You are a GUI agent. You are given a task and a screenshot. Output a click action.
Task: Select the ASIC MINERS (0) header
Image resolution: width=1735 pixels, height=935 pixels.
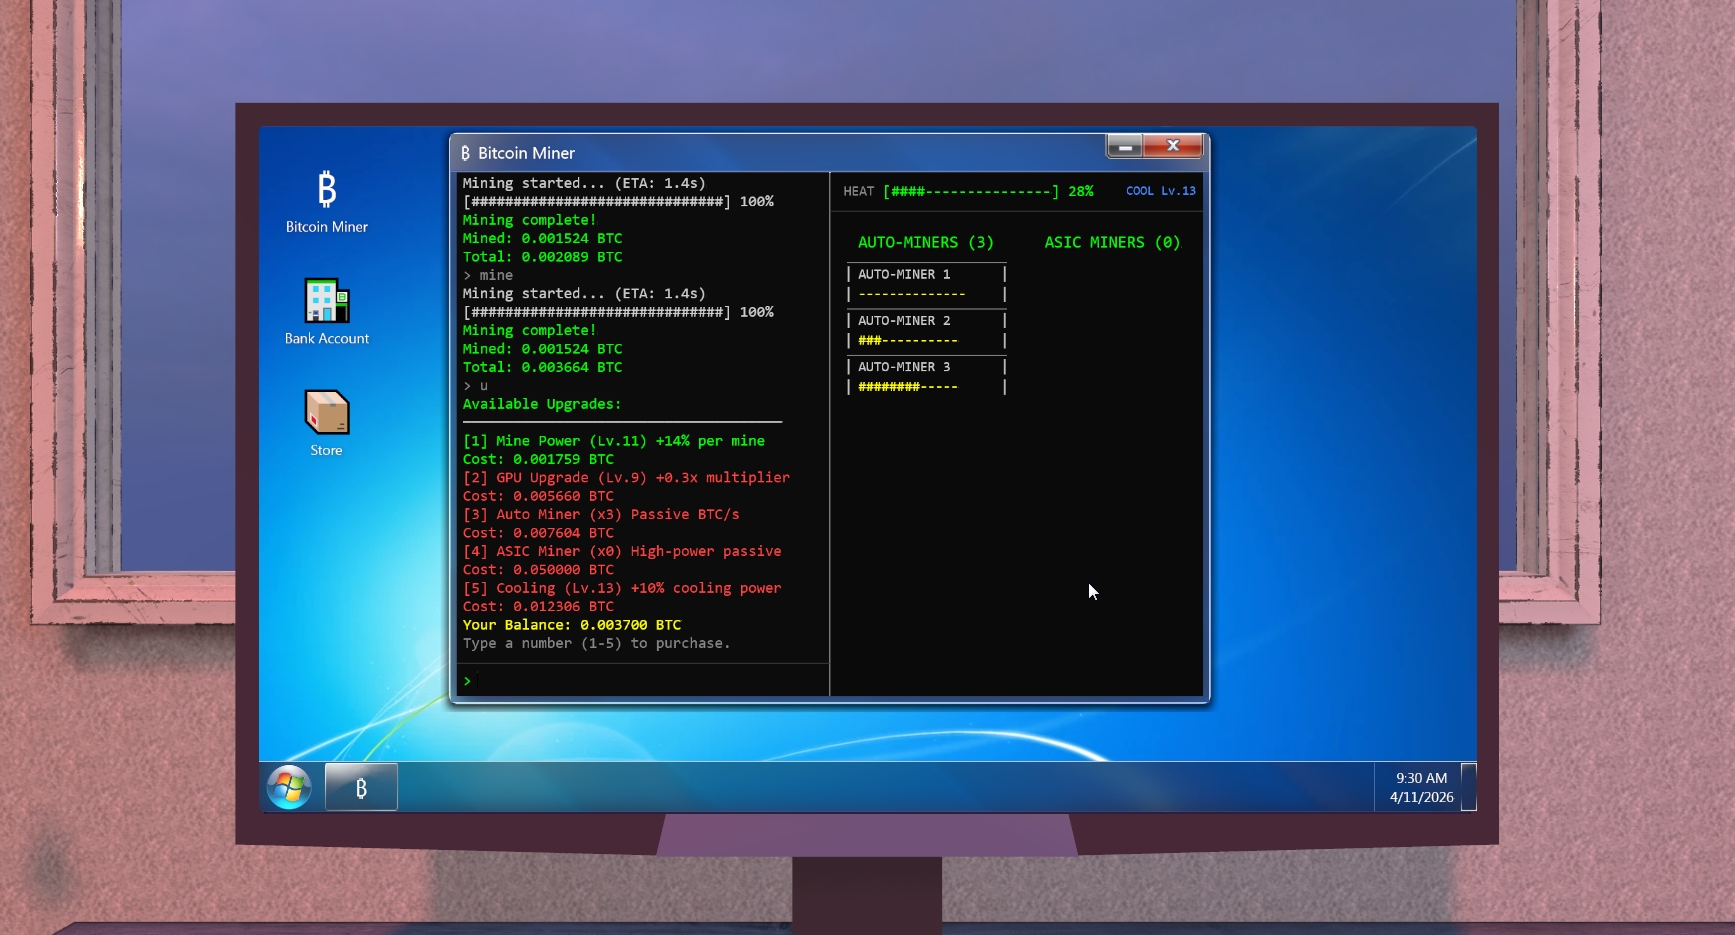1112,242
